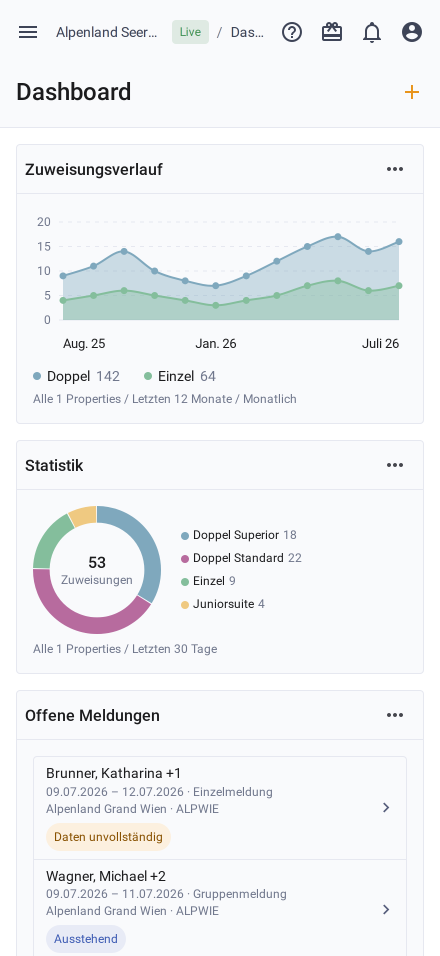Click the Statistik card title

click(x=54, y=465)
